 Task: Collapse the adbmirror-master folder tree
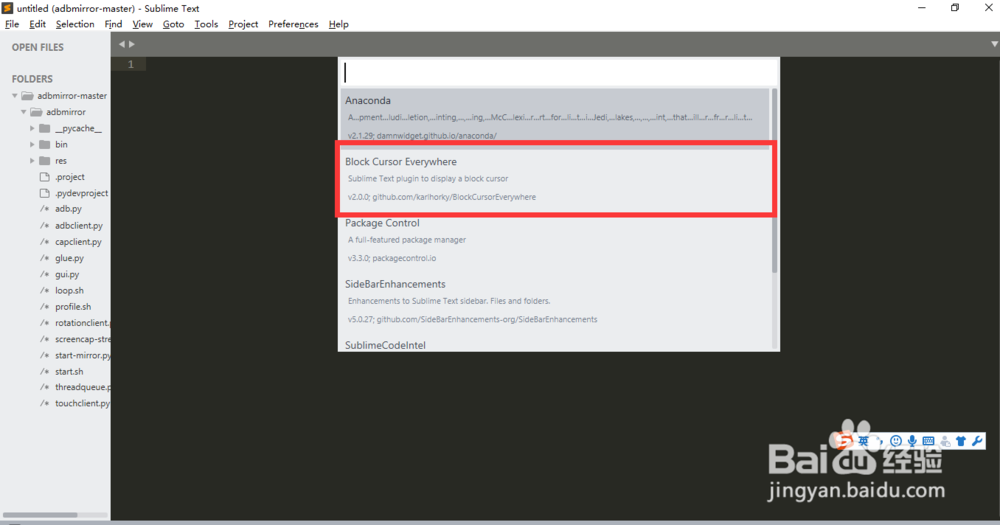[15, 96]
